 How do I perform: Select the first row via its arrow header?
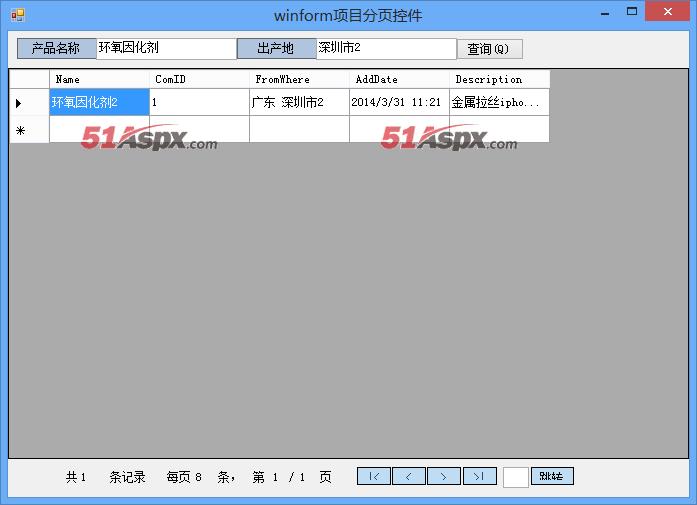click(x=29, y=103)
